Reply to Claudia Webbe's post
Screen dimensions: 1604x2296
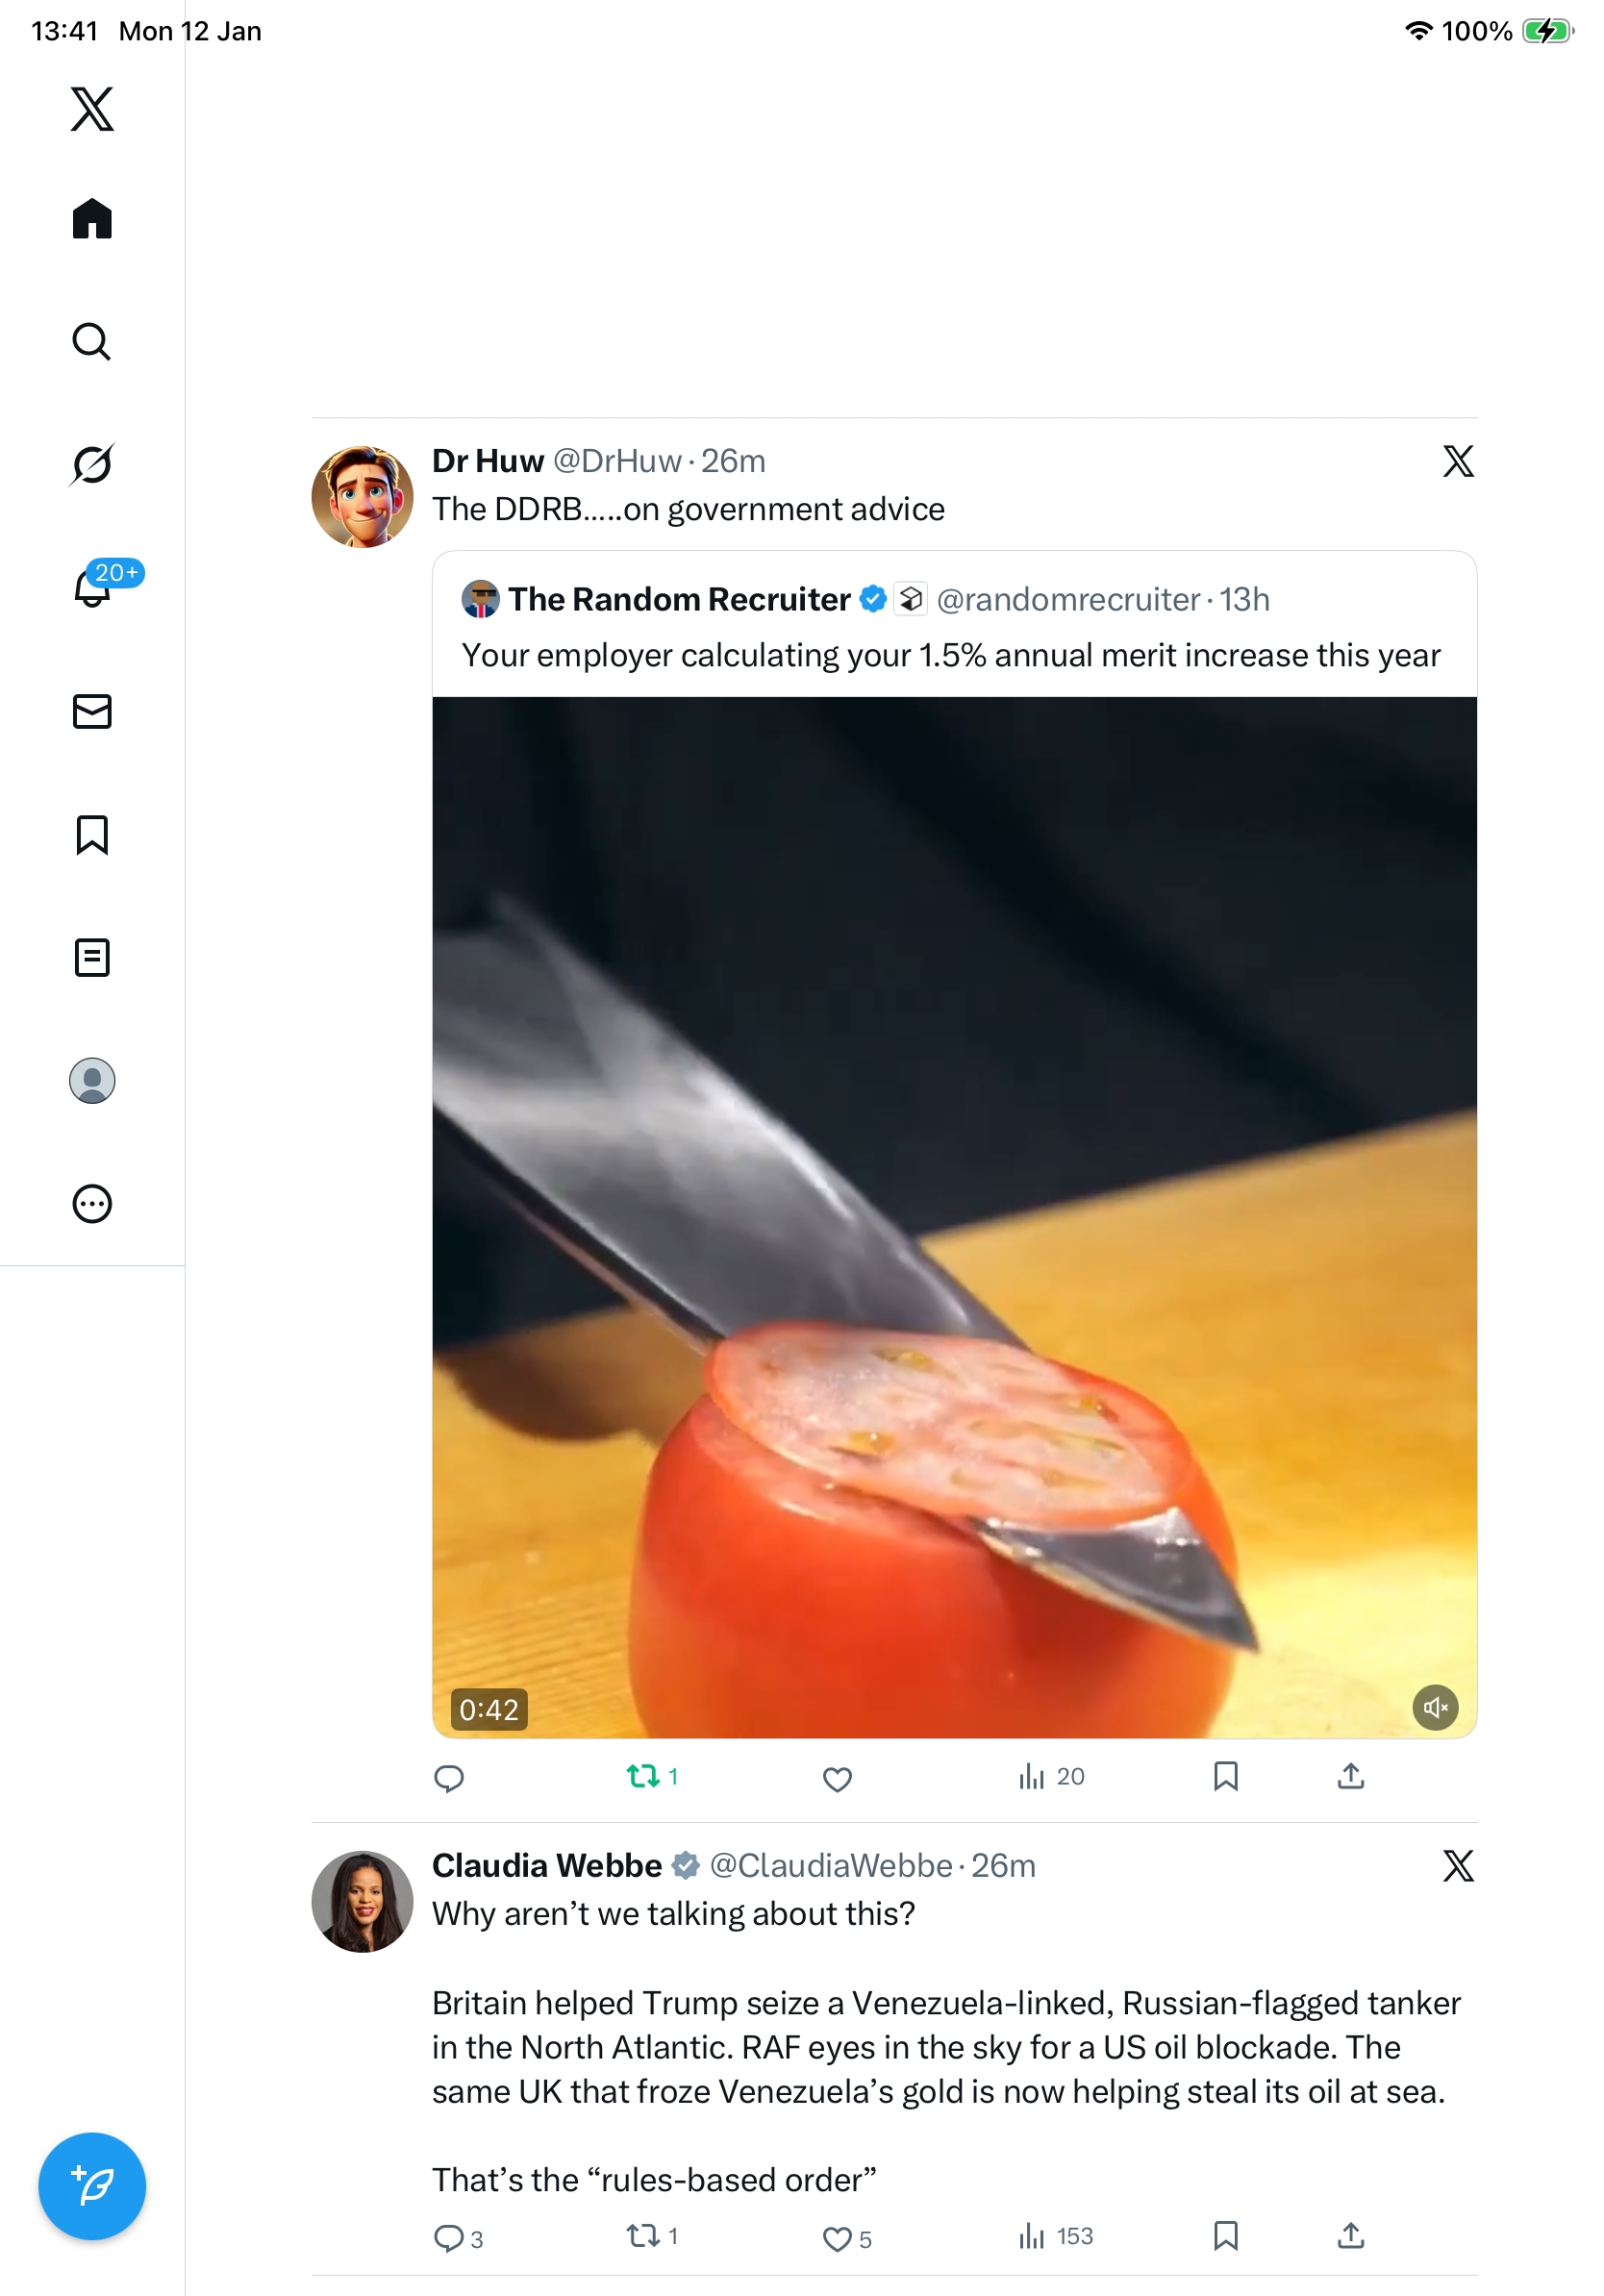448,2238
